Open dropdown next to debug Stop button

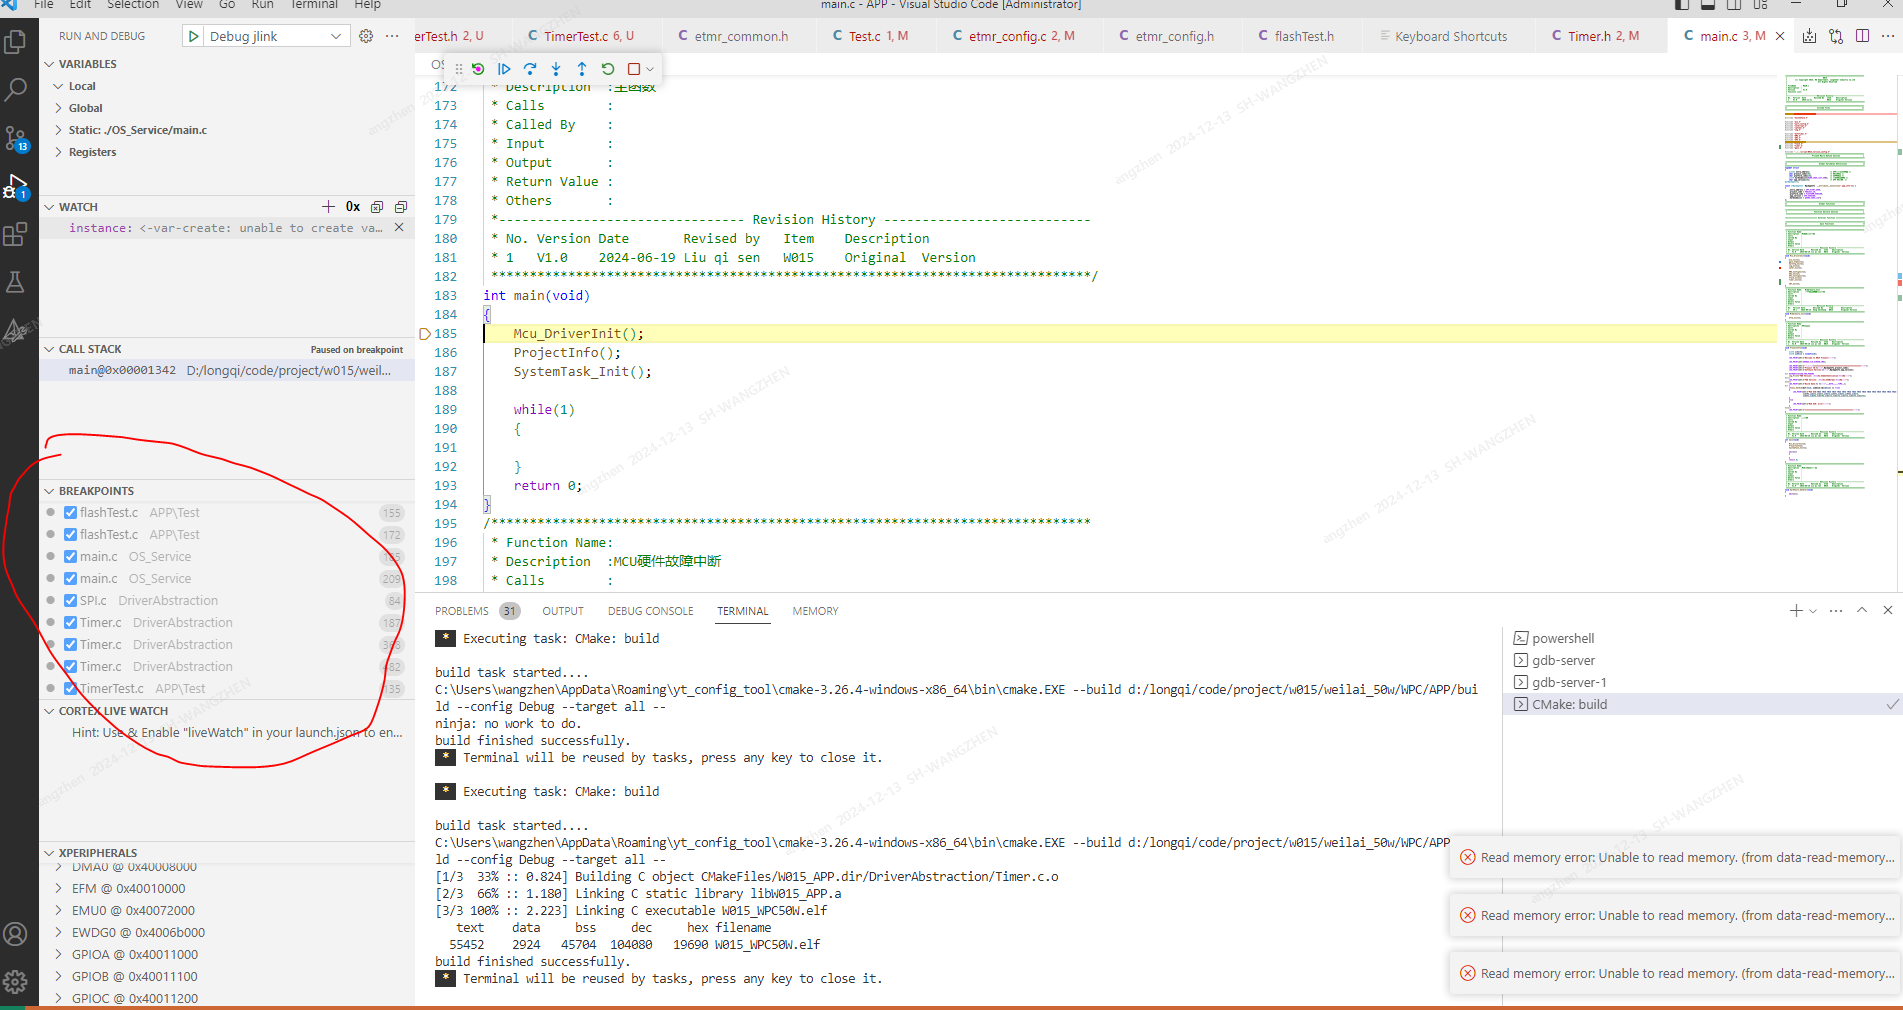click(x=650, y=69)
